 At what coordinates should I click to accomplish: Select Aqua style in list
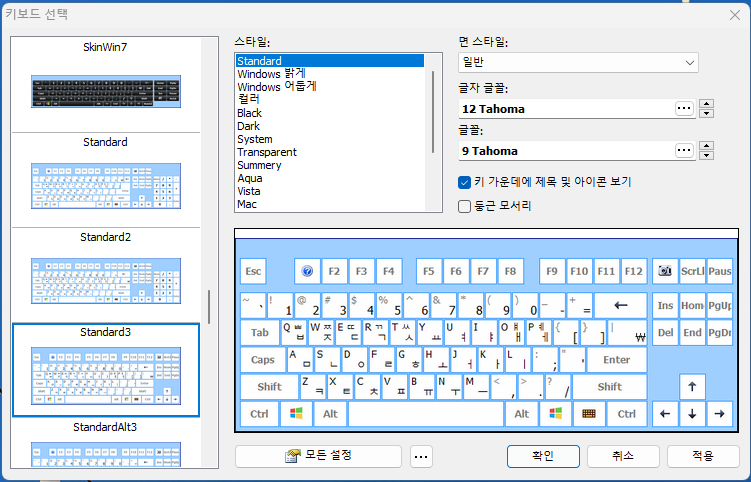click(330, 178)
